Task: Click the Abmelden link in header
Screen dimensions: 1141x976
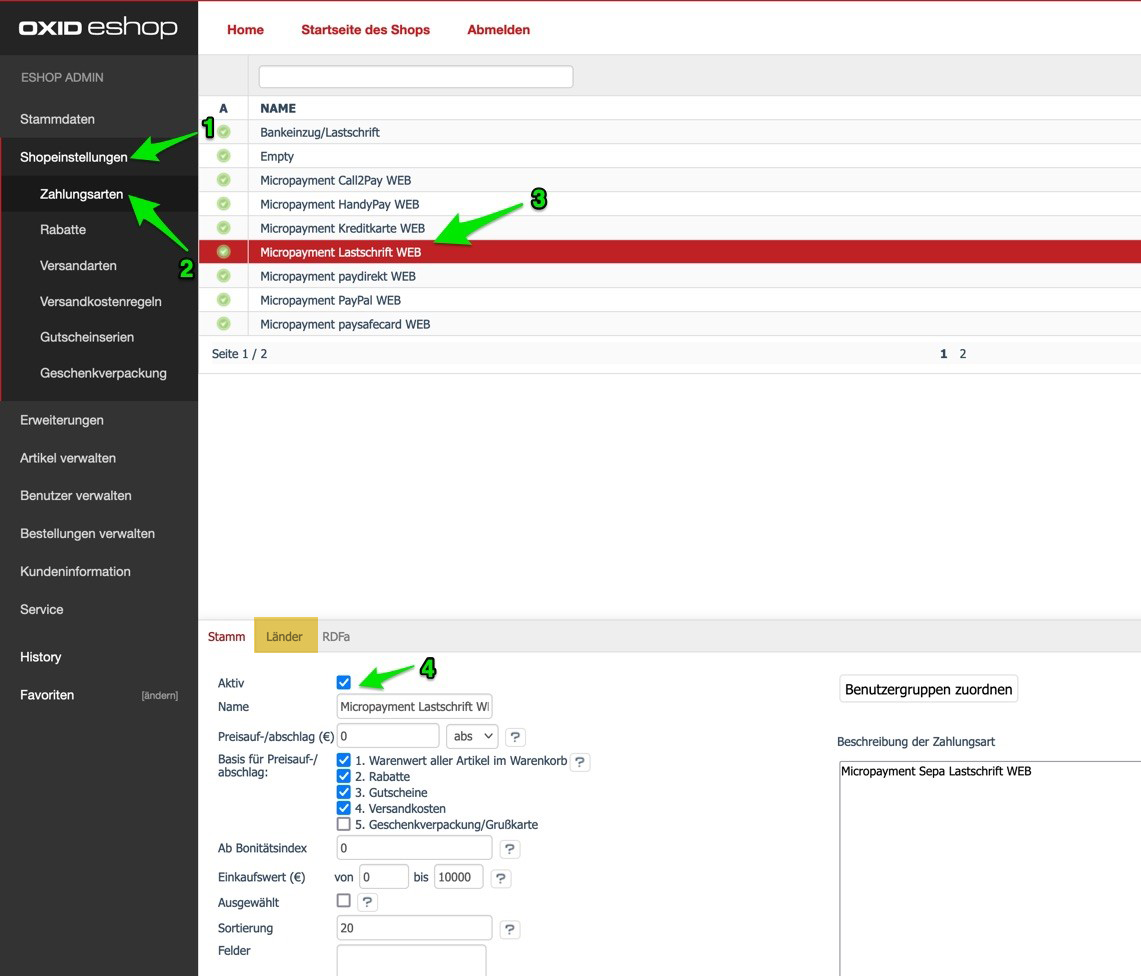Action: (498, 30)
